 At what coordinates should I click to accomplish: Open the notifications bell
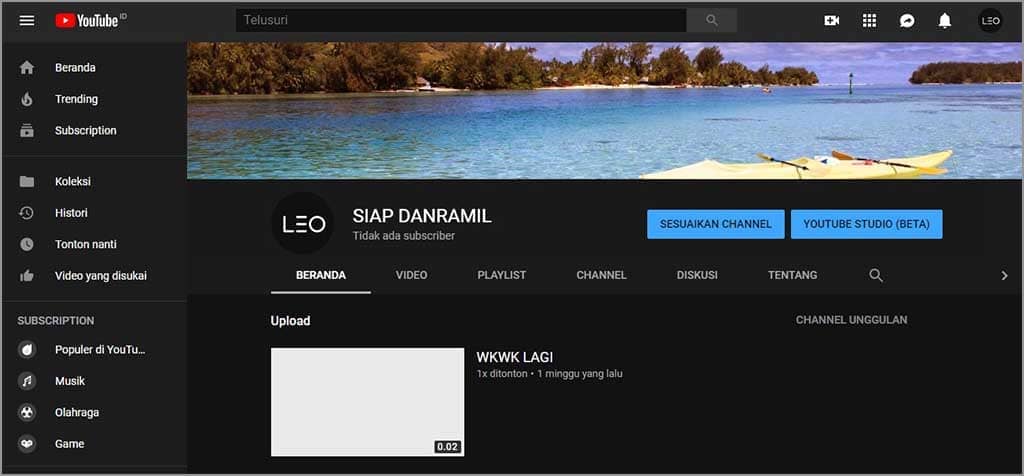coord(944,21)
